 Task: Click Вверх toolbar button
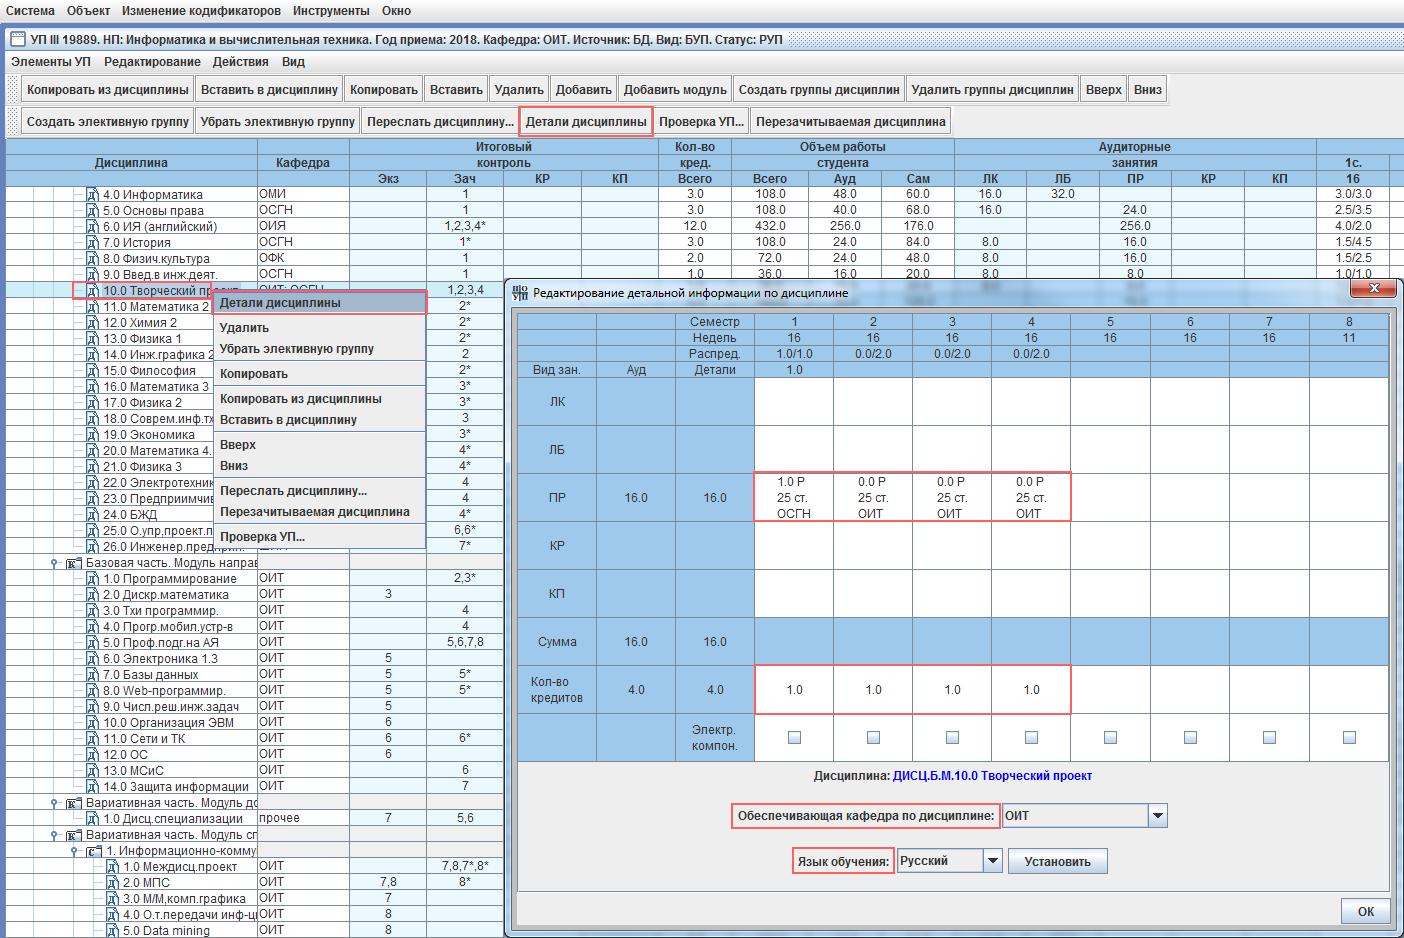[x=1104, y=90]
